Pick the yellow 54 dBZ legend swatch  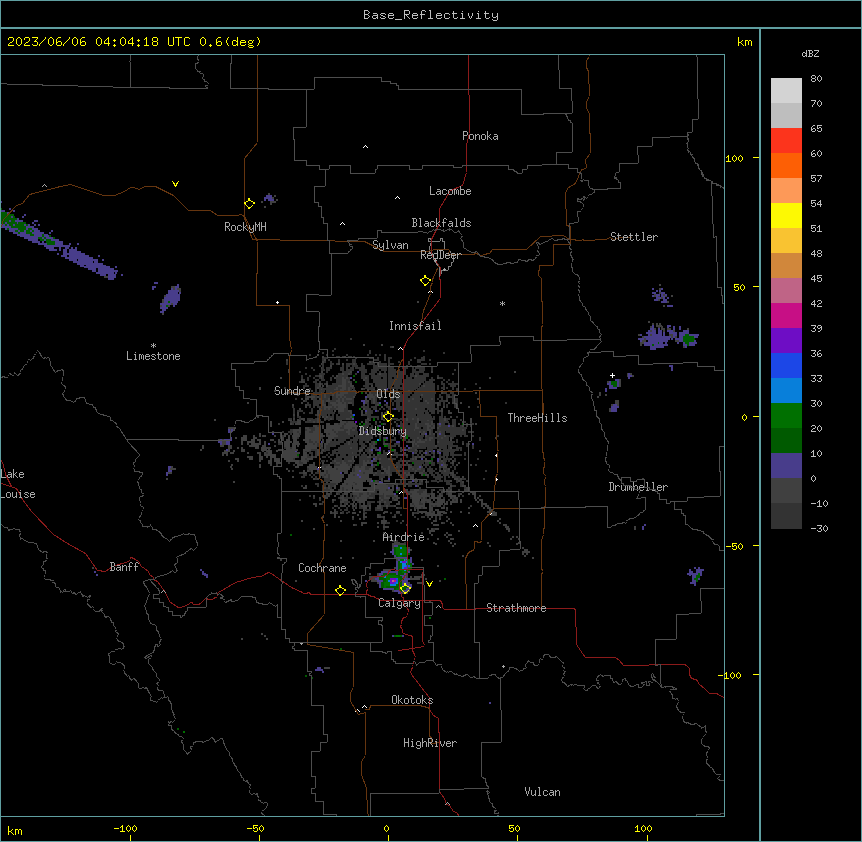pos(786,215)
